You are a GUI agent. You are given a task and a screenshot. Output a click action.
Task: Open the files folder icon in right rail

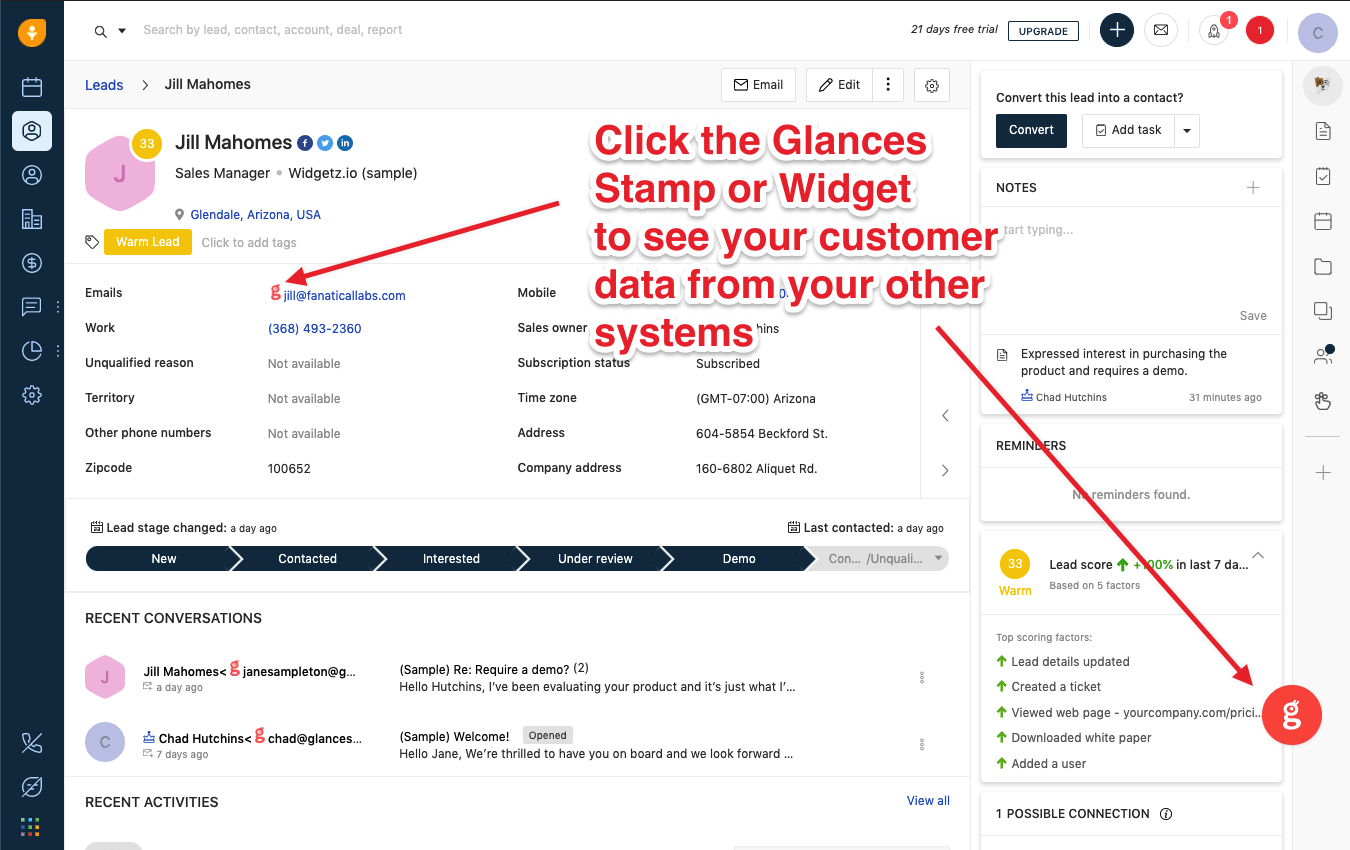[1323, 266]
